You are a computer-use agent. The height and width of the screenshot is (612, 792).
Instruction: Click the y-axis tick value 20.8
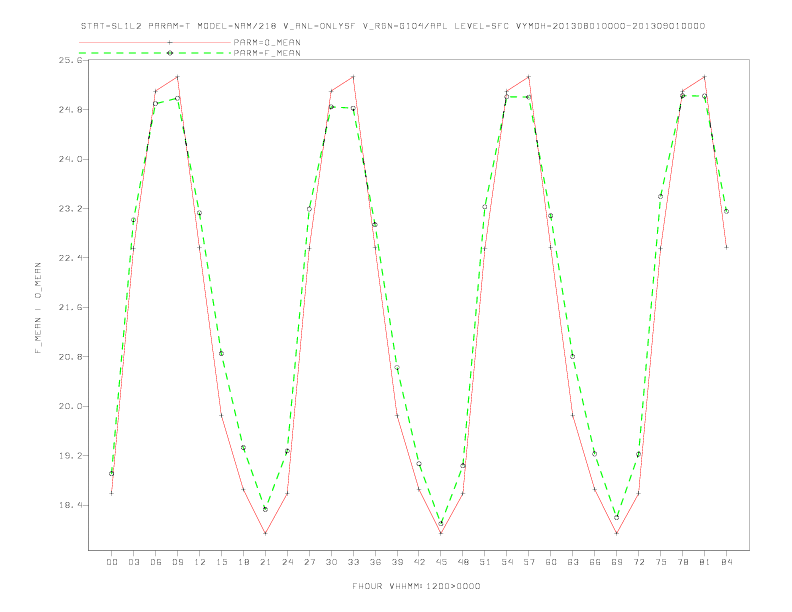[x=71, y=357]
